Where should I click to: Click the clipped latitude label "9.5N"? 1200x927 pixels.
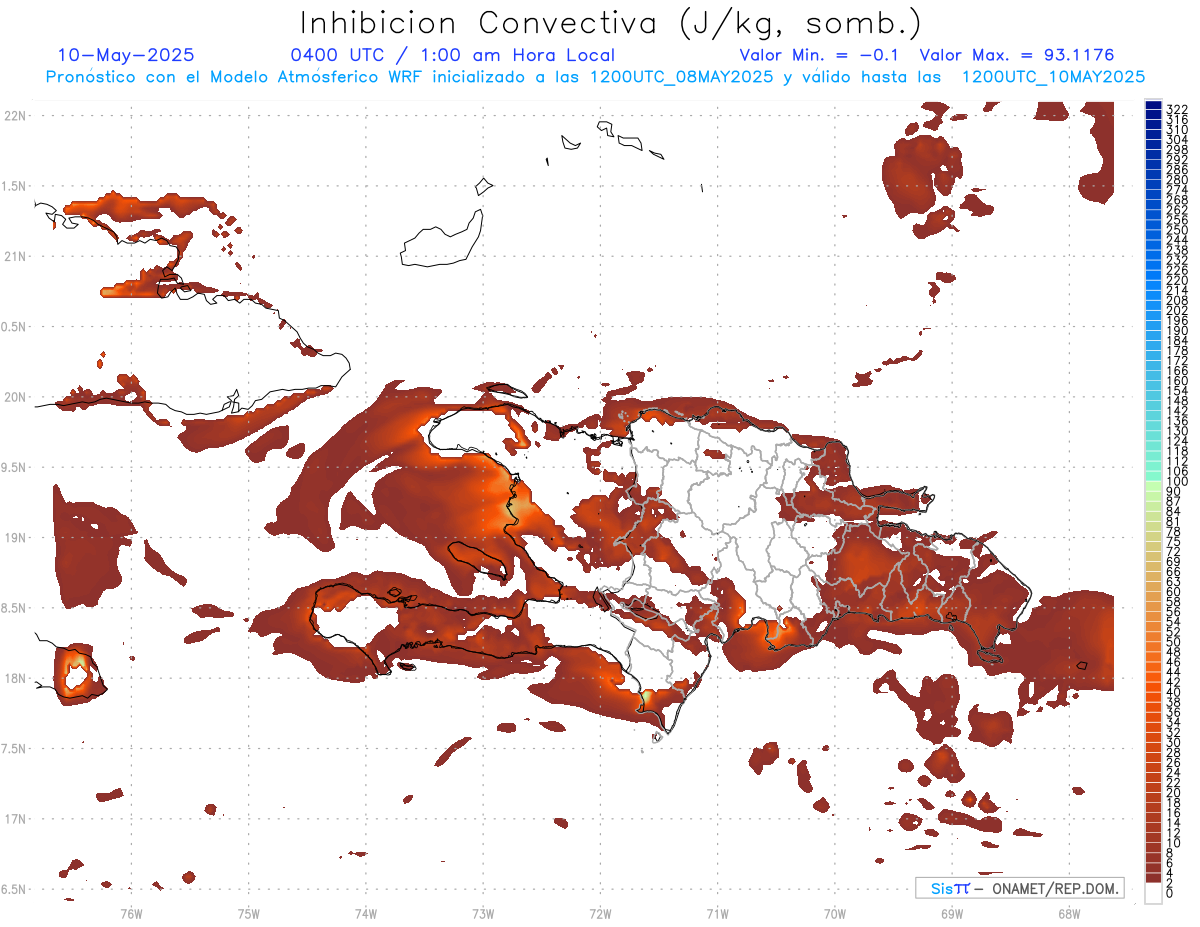coord(14,468)
